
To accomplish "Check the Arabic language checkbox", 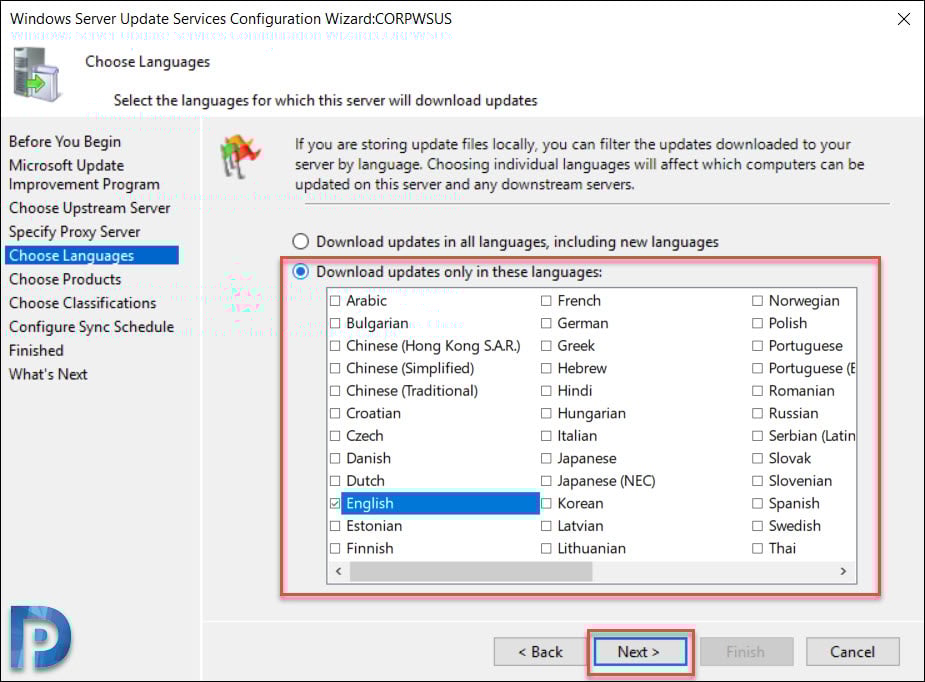I will click(335, 301).
